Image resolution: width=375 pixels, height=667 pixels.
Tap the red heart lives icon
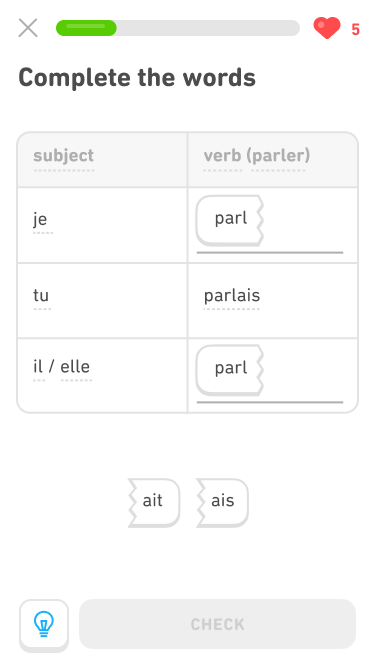327,28
